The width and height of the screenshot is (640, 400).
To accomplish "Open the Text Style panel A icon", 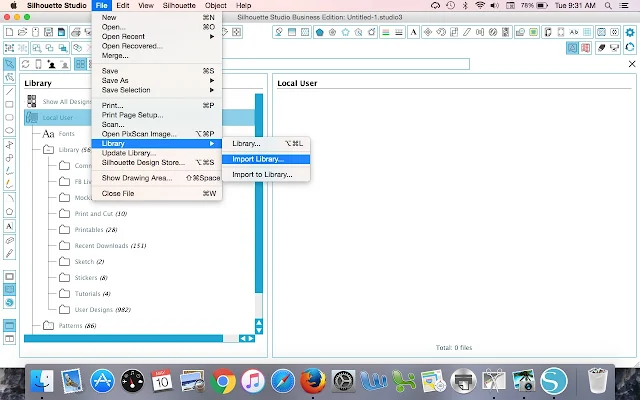I will pos(413,32).
